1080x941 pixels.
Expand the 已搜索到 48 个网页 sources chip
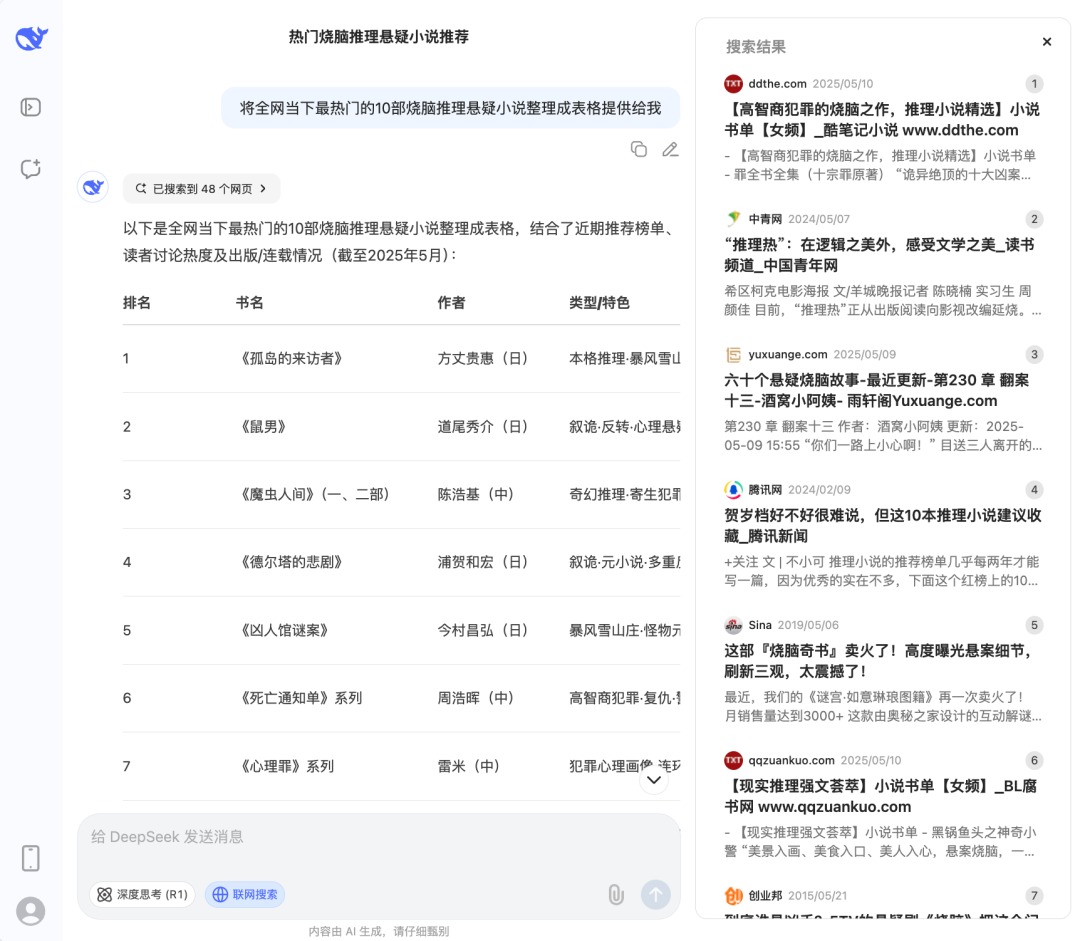(202, 189)
